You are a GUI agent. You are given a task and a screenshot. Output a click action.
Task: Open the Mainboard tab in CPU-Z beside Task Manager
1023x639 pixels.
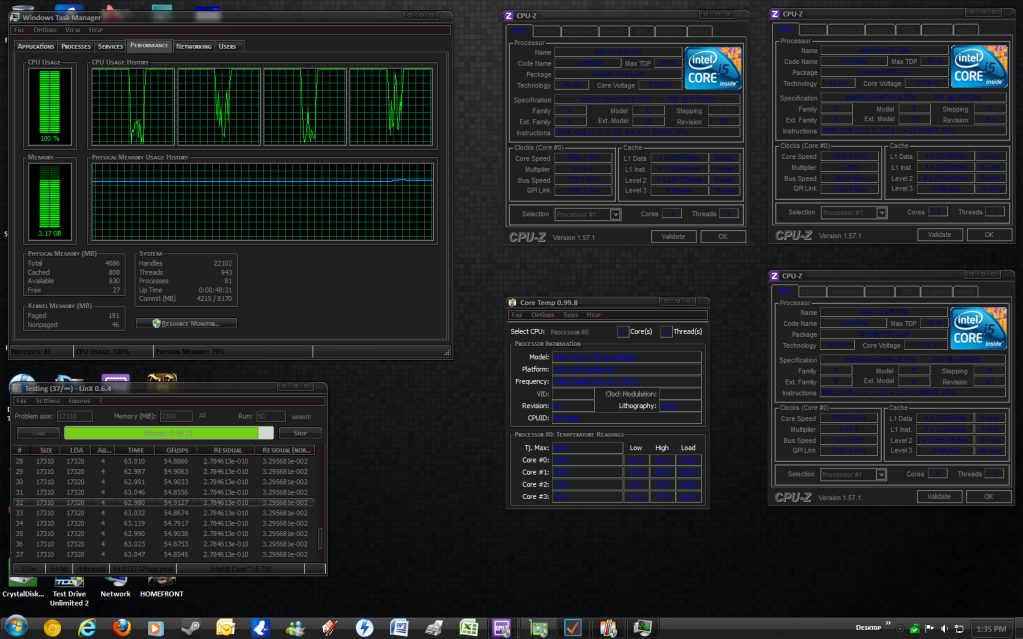(x=579, y=31)
